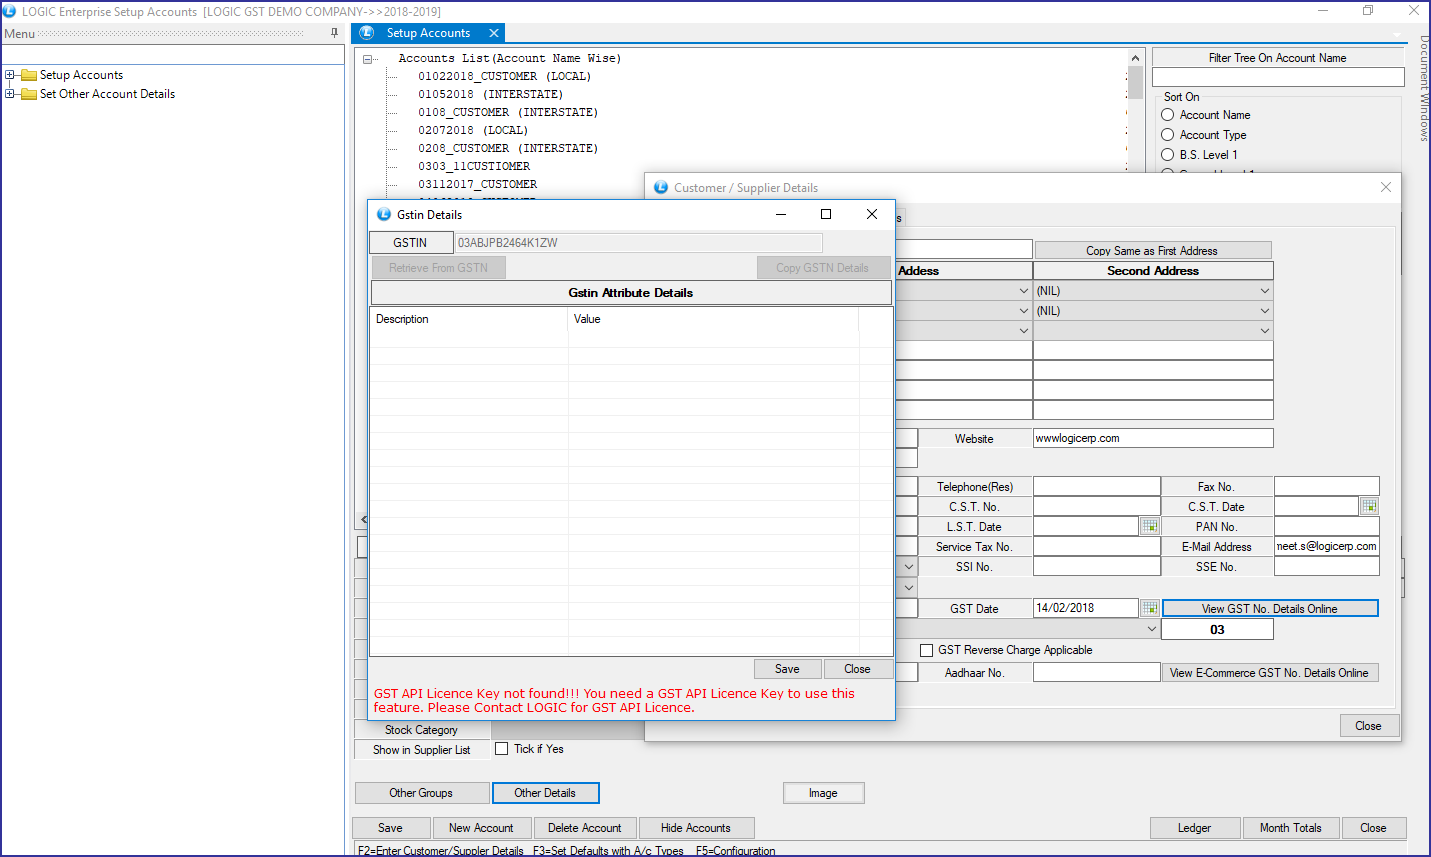Image resolution: width=1431 pixels, height=857 pixels.
Task: Click the Setup Accounts folder icon
Action: (x=29, y=75)
